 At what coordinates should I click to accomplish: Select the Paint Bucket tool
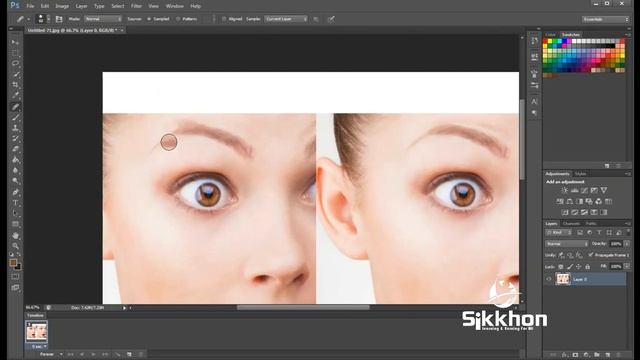[15, 160]
